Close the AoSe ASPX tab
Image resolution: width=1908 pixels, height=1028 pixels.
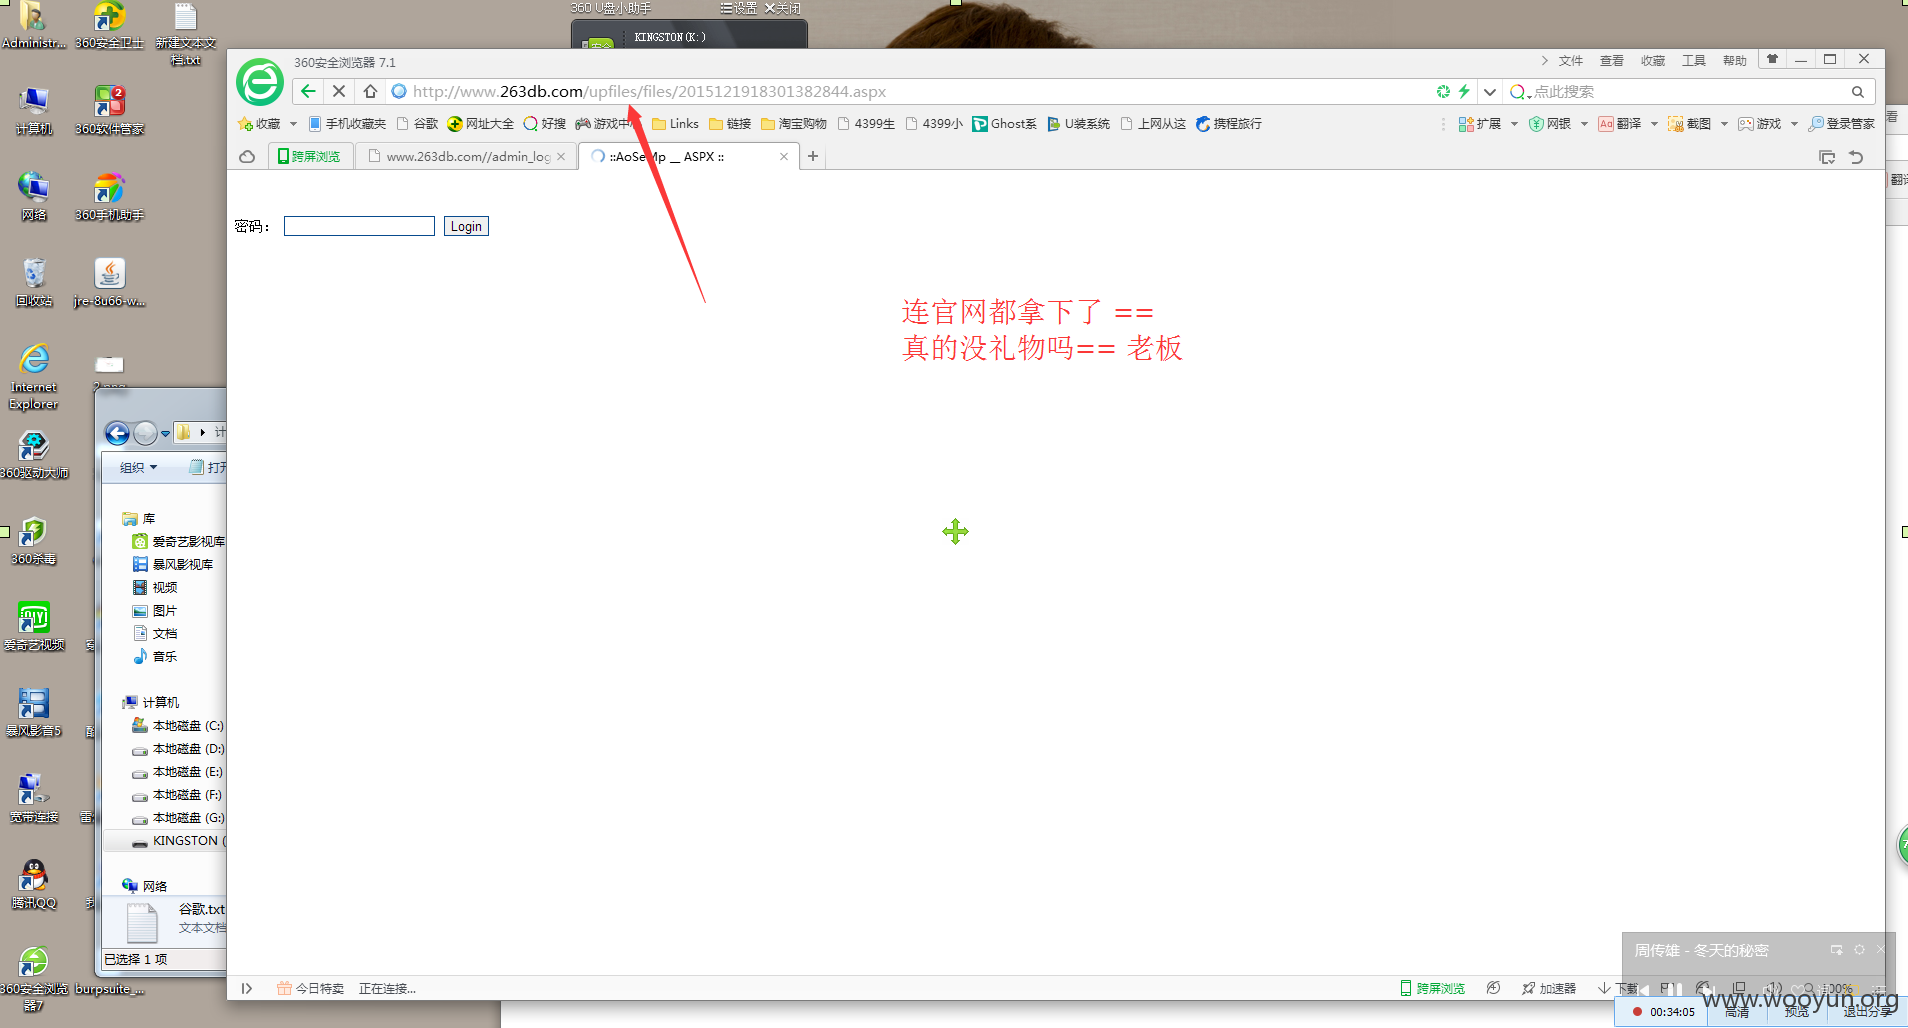[784, 157]
